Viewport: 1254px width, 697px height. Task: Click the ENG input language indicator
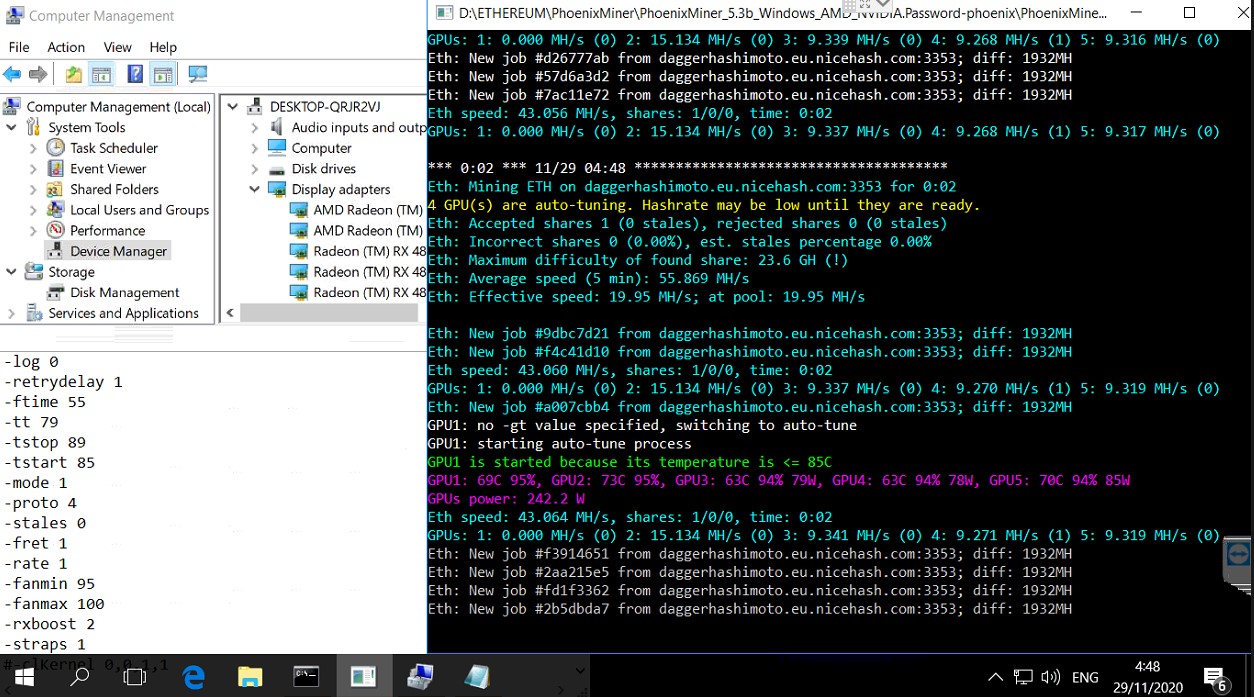pyautogui.click(x=1085, y=677)
